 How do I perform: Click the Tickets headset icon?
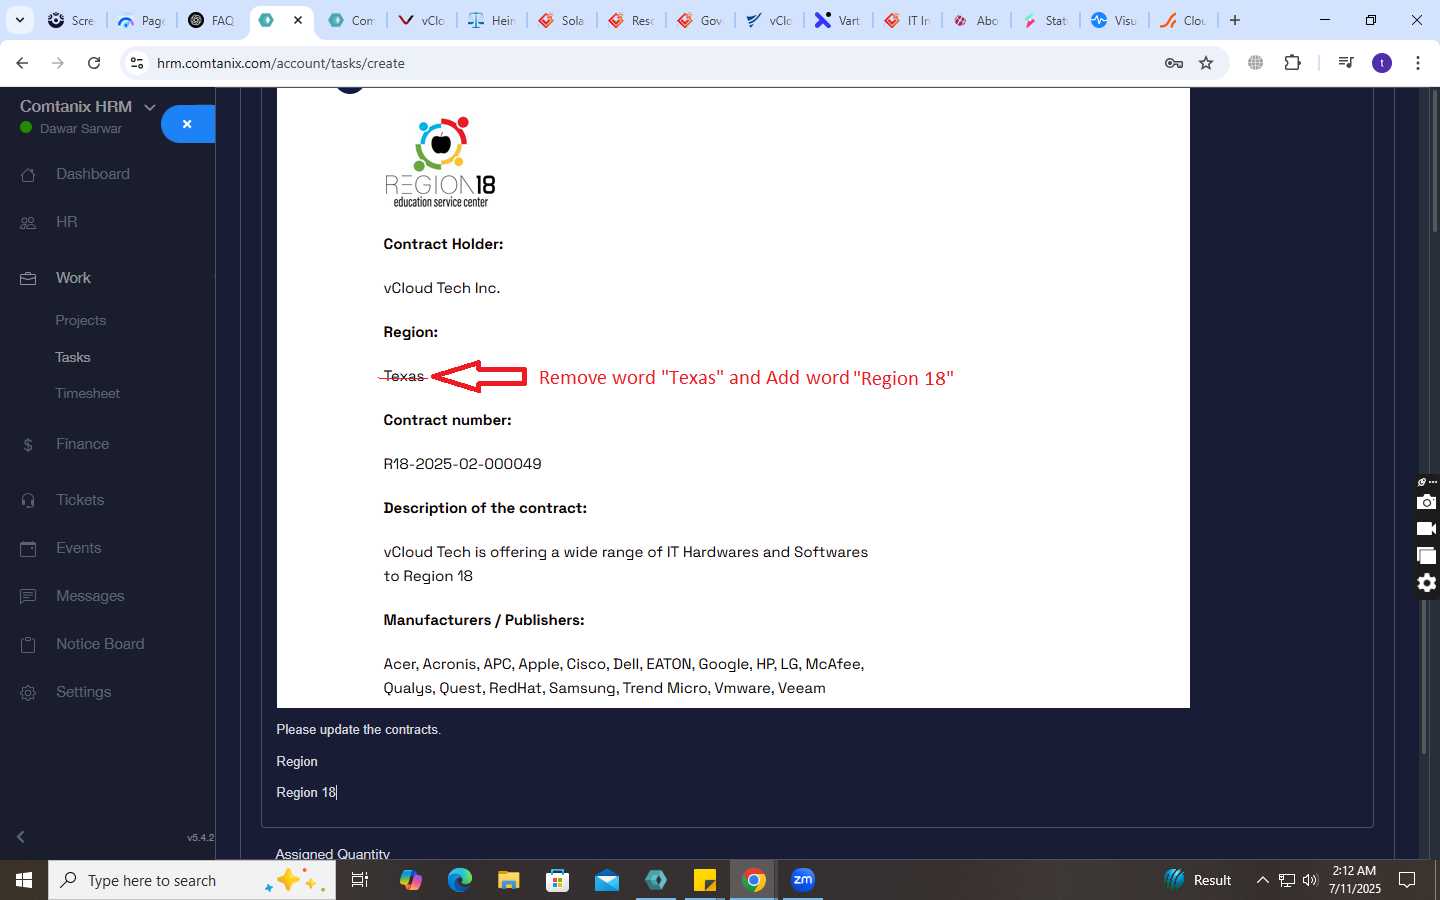(28, 501)
